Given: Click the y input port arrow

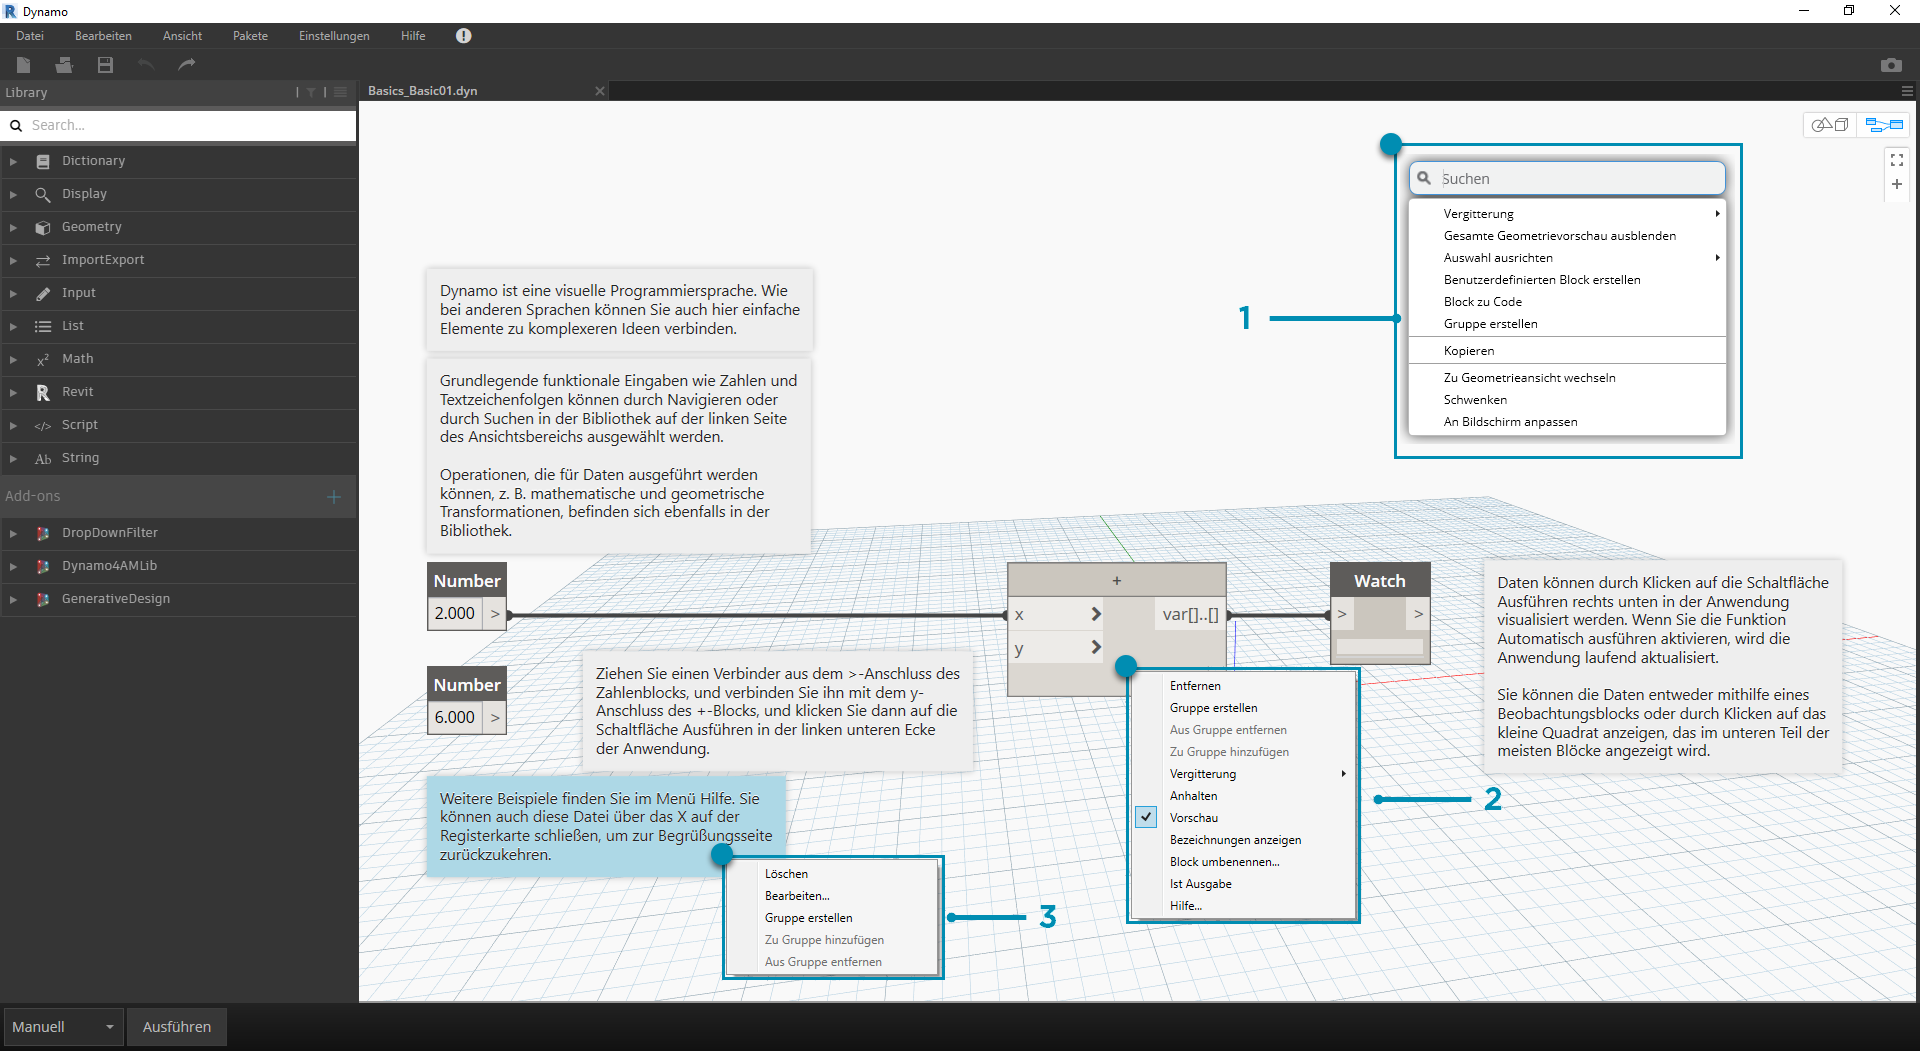Looking at the screenshot, I should 1096,648.
